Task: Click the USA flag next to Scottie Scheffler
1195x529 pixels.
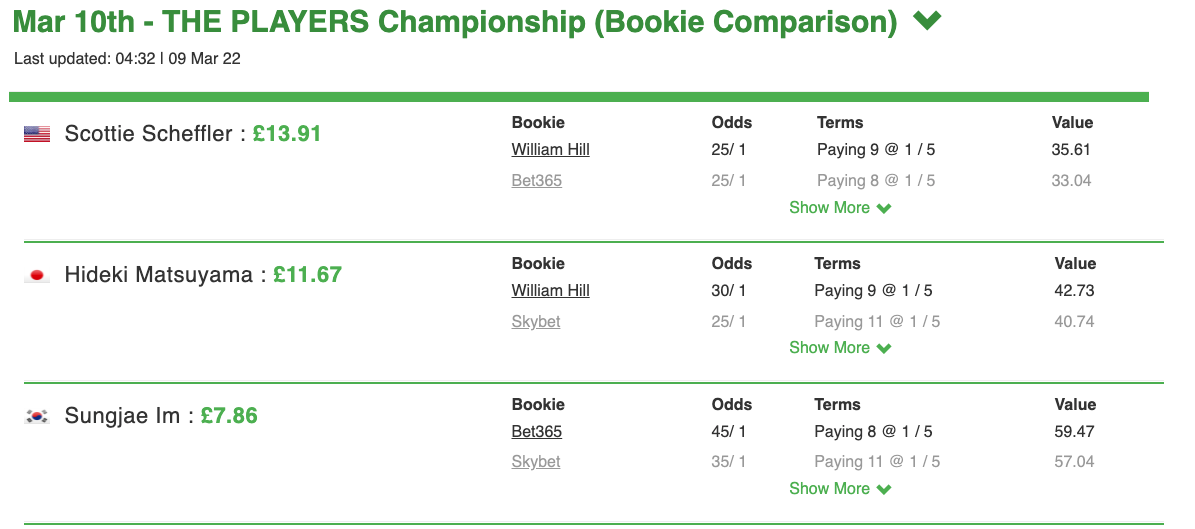Action: [37, 134]
